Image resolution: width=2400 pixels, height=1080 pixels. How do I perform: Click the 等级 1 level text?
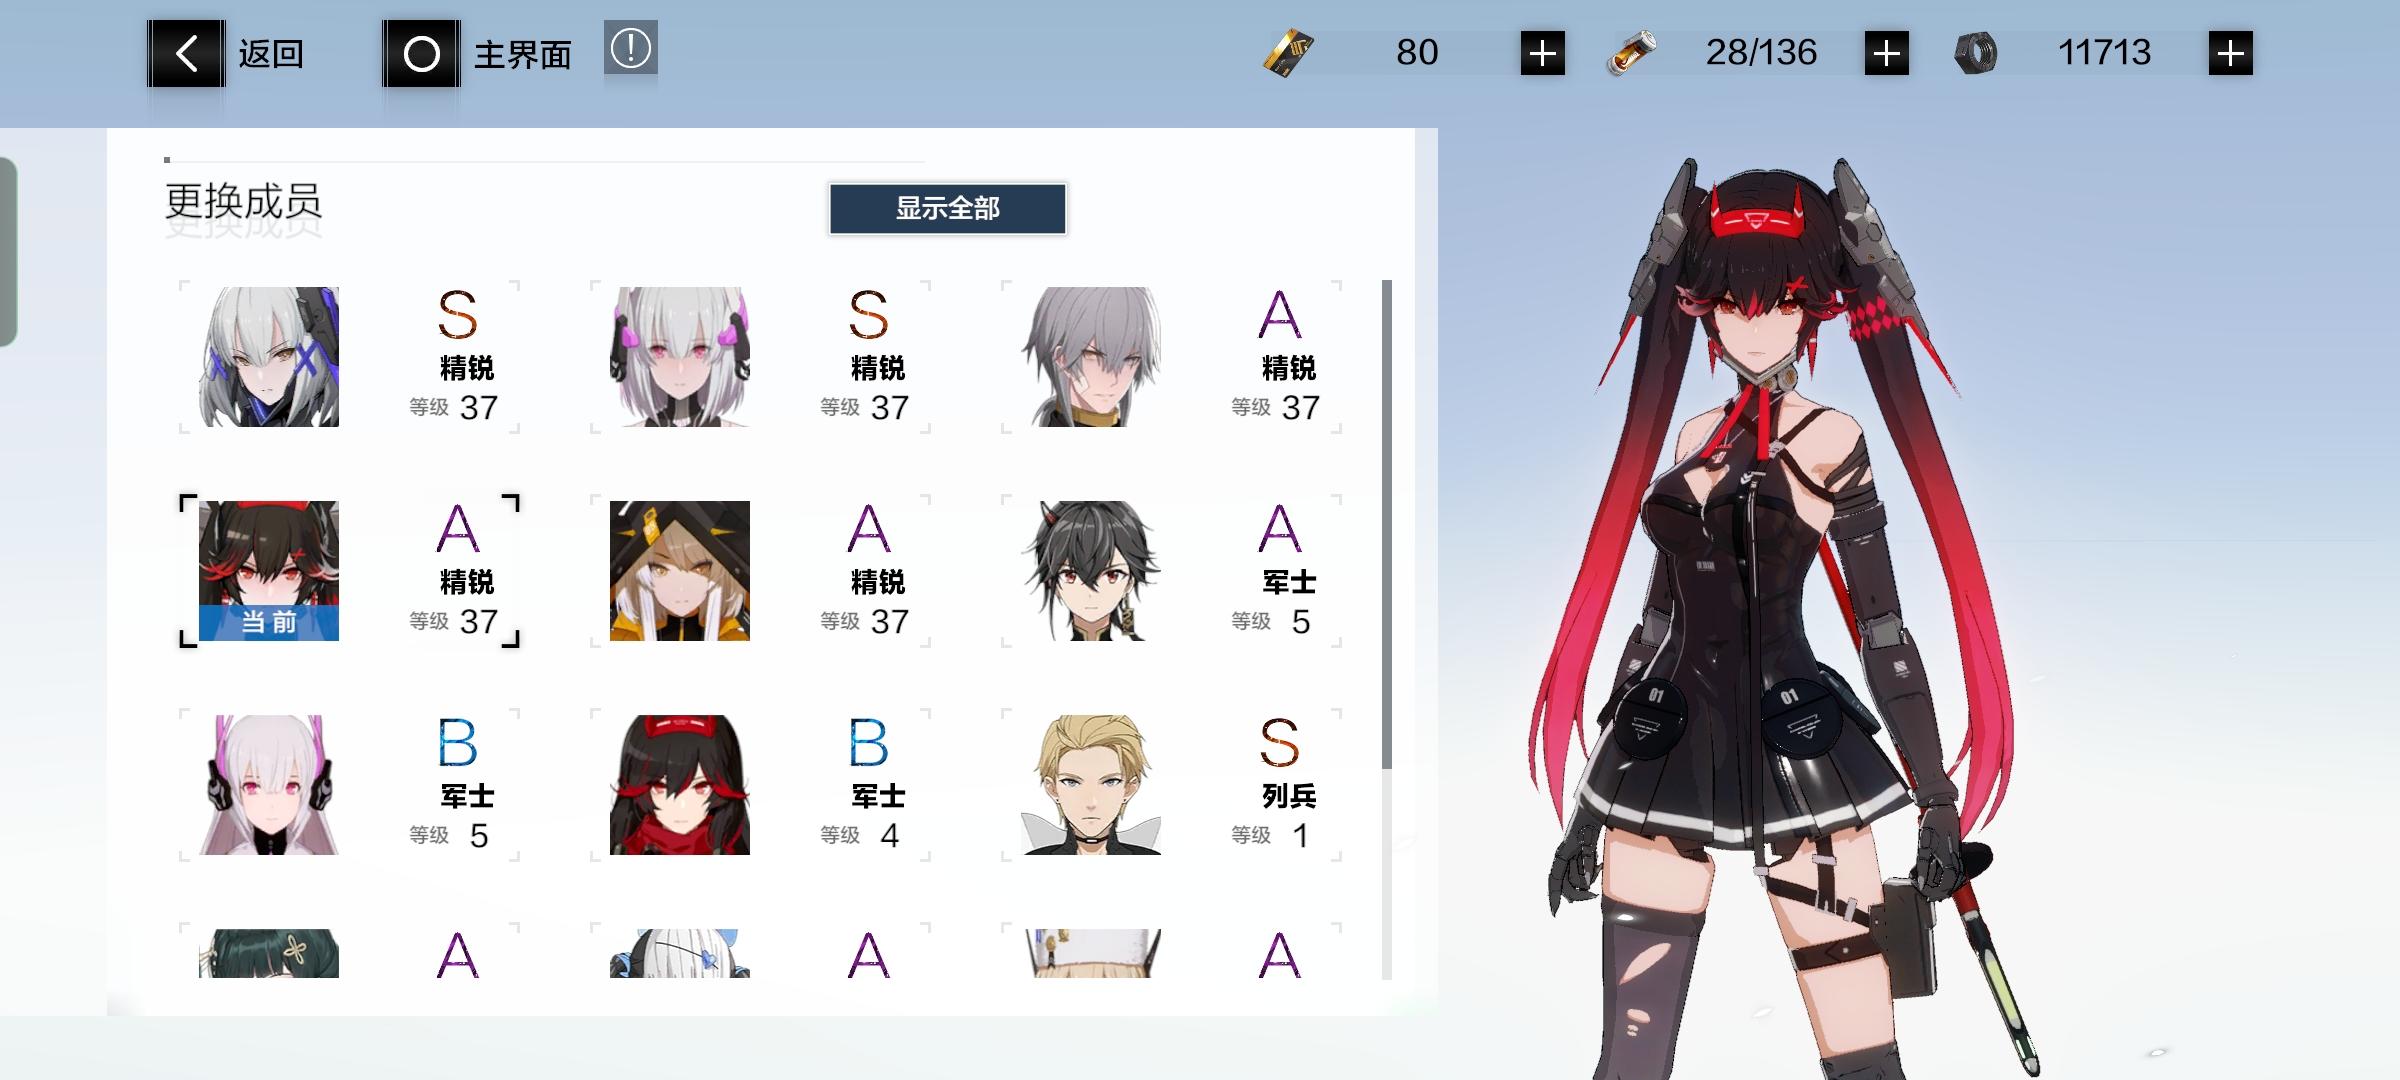1270,835
